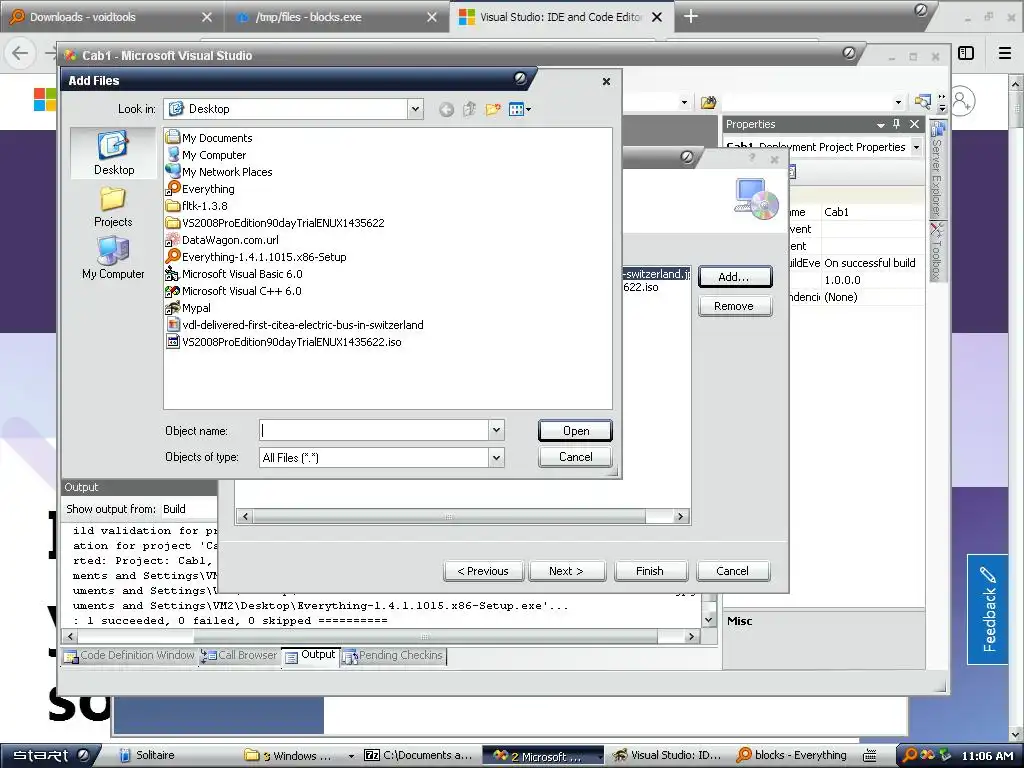The image size is (1024, 768).
Task: Select the Everything shortcut in file list
Action: (x=200, y=189)
